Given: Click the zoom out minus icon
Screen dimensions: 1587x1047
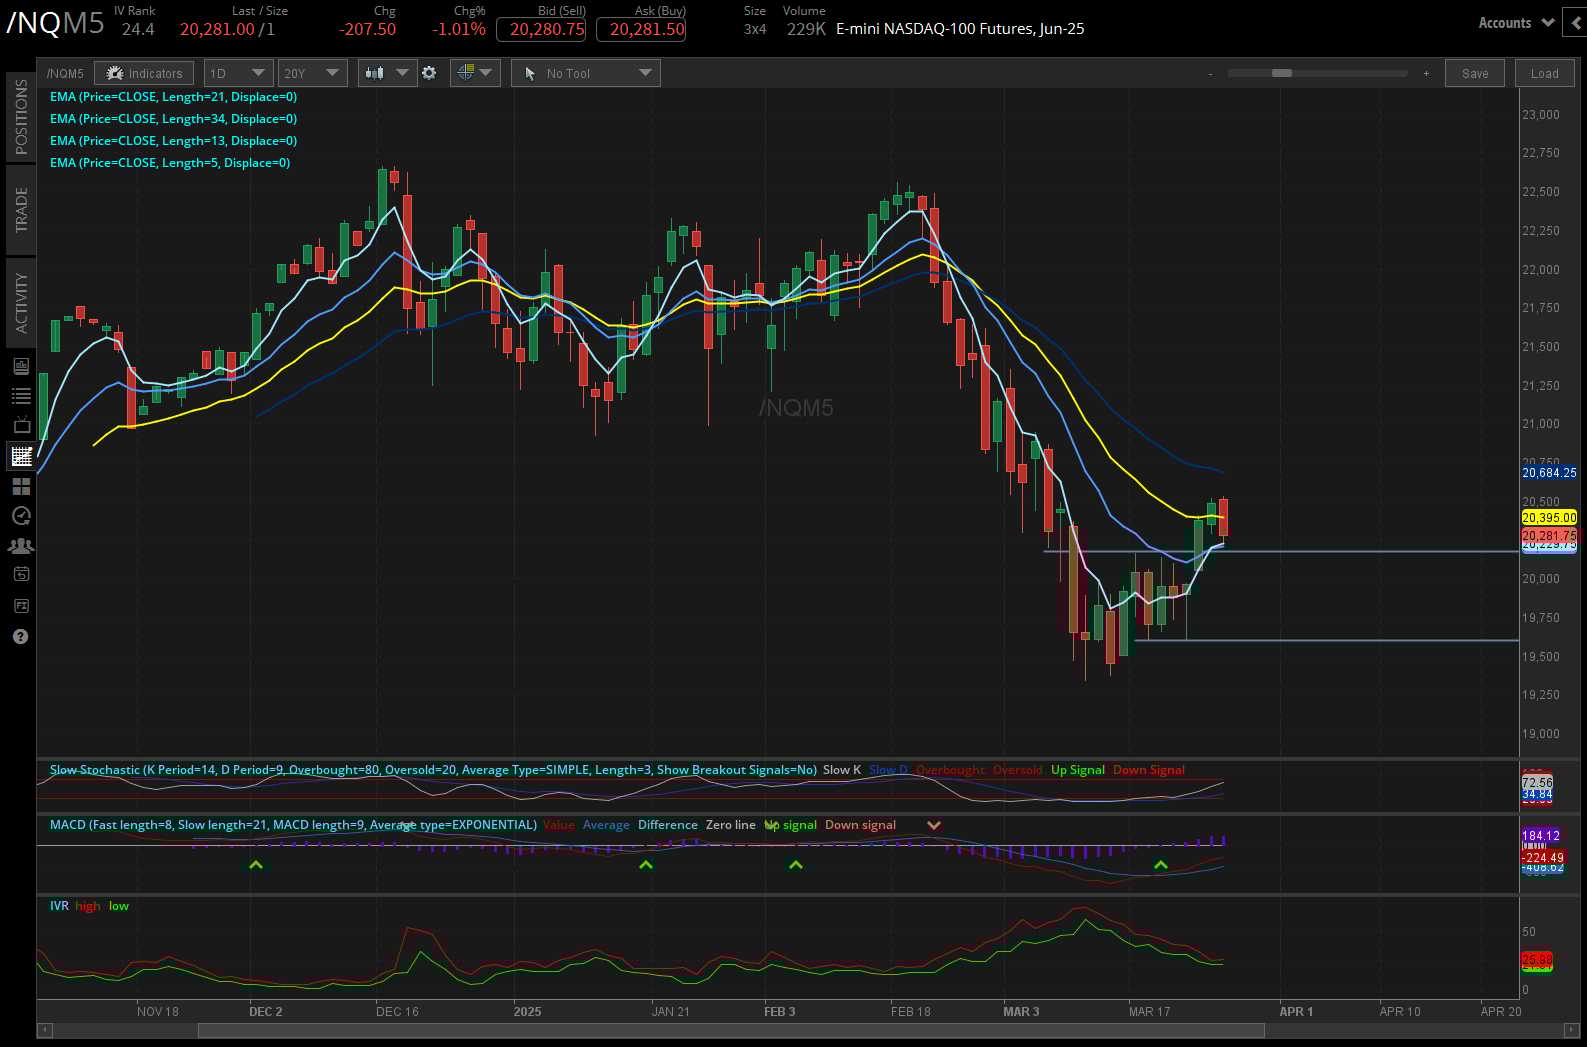Looking at the screenshot, I should coord(1210,74).
